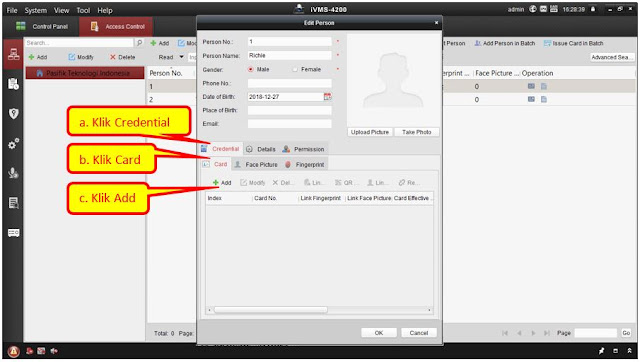The width and height of the screenshot is (640, 362).
Task: Open the device management sidebar icon
Action: pyautogui.click(x=13, y=233)
